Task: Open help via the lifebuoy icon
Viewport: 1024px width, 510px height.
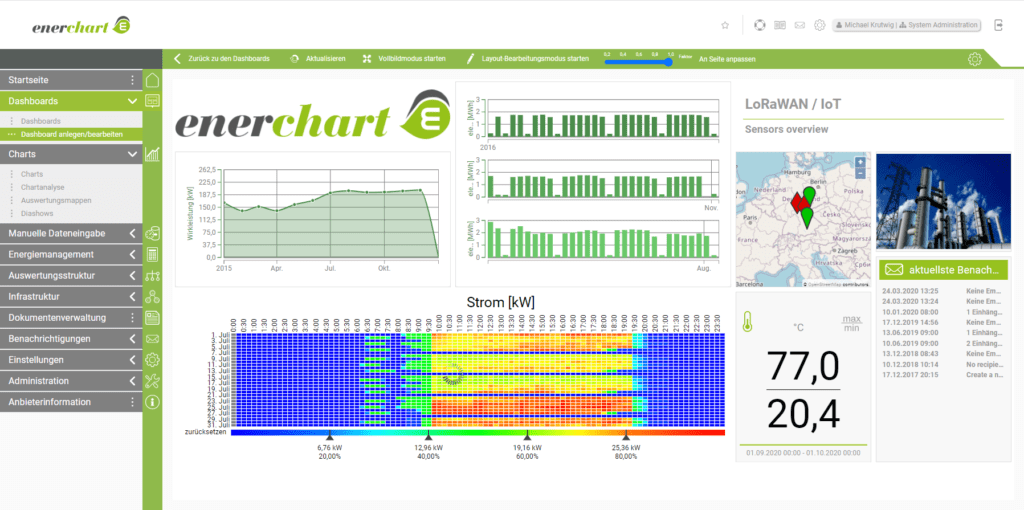Action: click(758, 25)
